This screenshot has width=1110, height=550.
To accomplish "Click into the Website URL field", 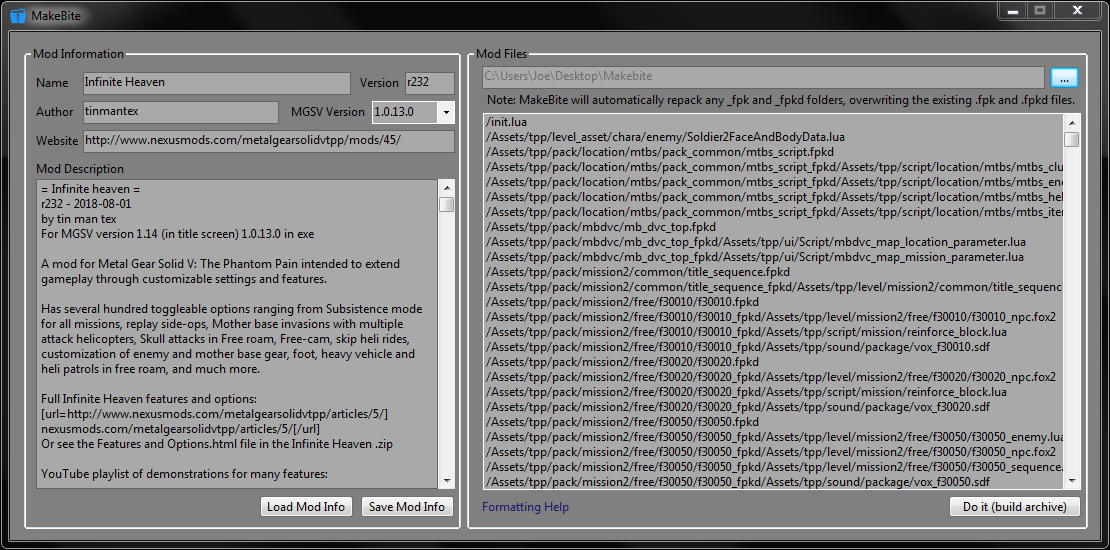I will point(267,141).
